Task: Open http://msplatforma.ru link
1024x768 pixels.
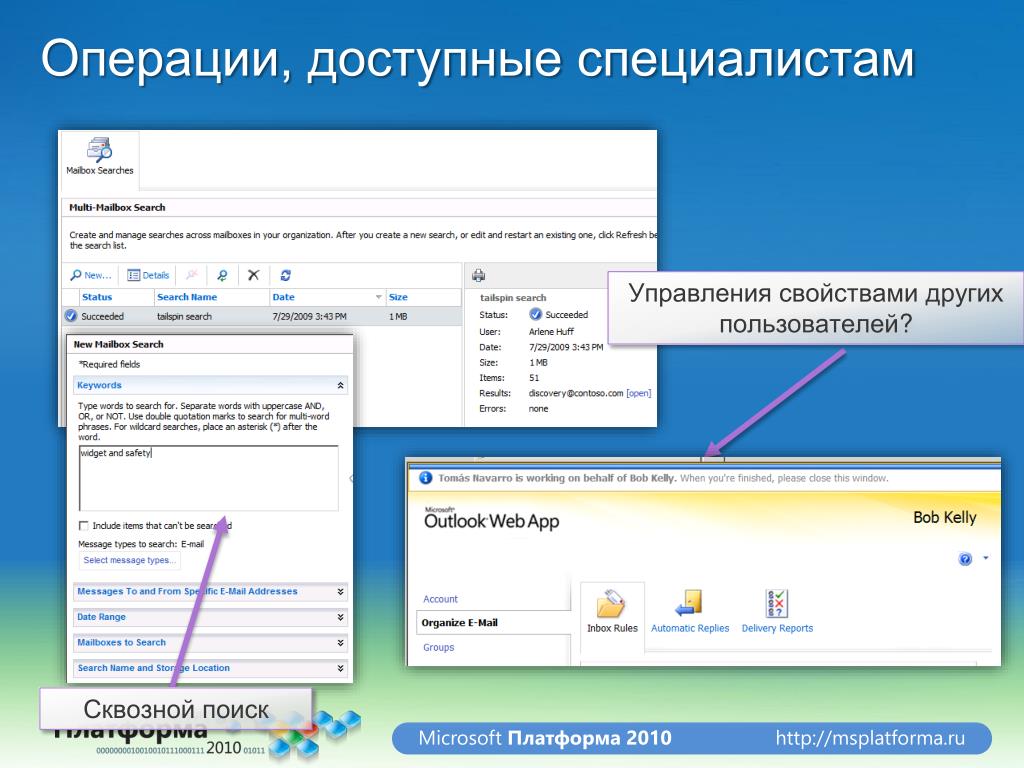Action: (x=870, y=738)
